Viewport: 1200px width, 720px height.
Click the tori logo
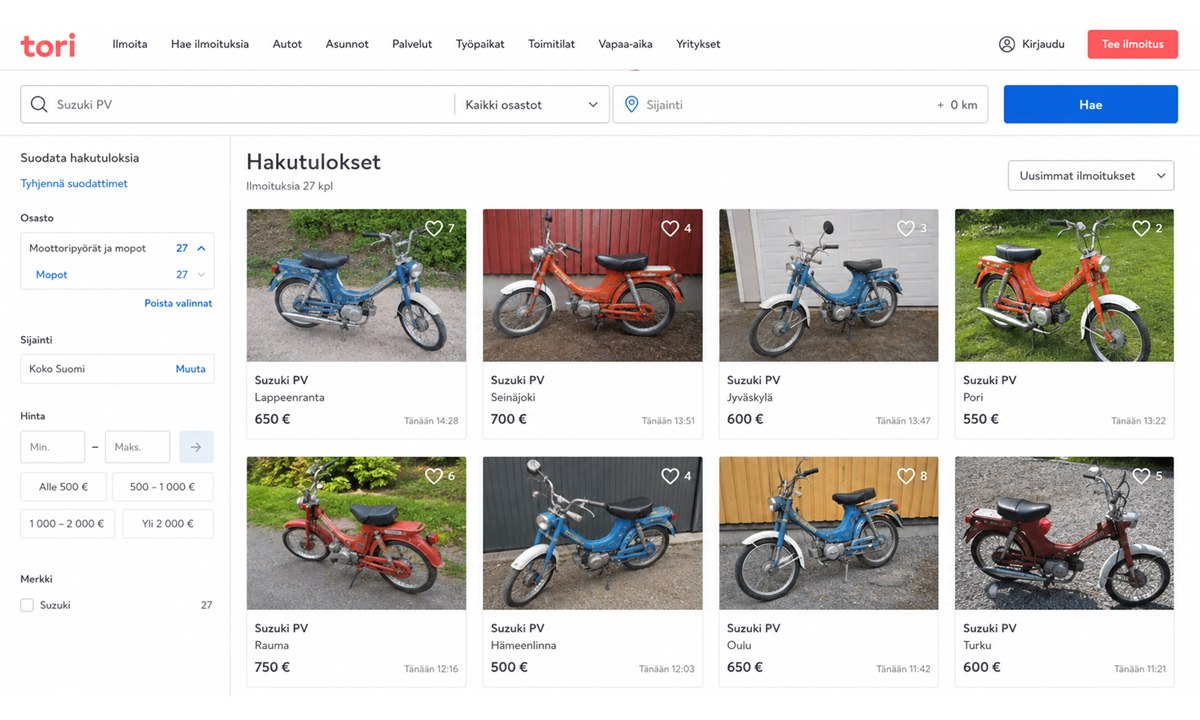pos(48,45)
